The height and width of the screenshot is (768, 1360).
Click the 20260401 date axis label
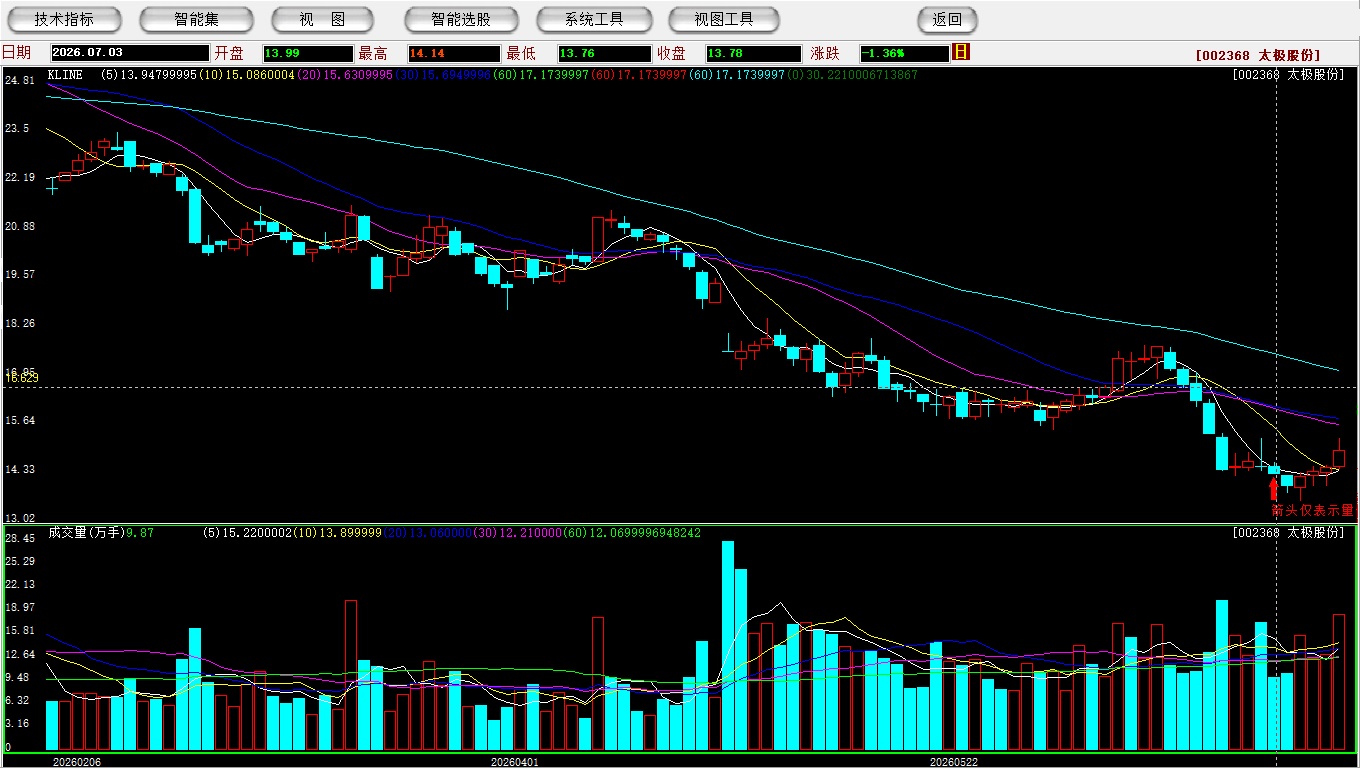(515, 762)
